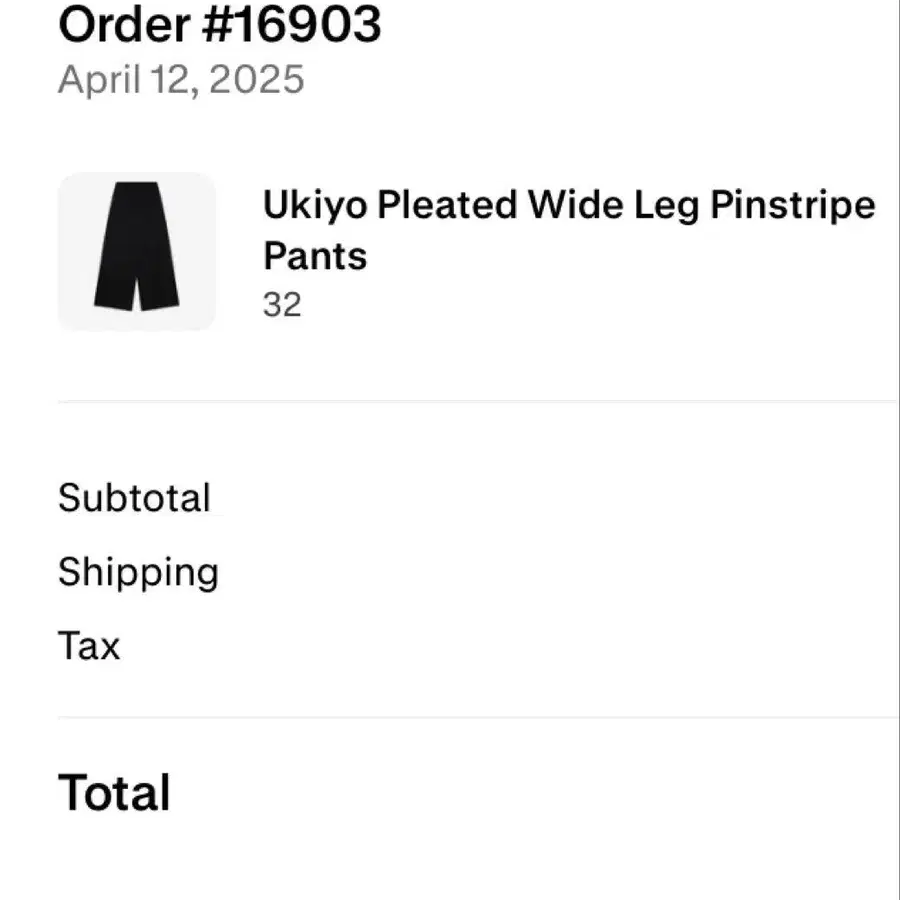Click the size 32 label under product name

pyautogui.click(x=282, y=304)
